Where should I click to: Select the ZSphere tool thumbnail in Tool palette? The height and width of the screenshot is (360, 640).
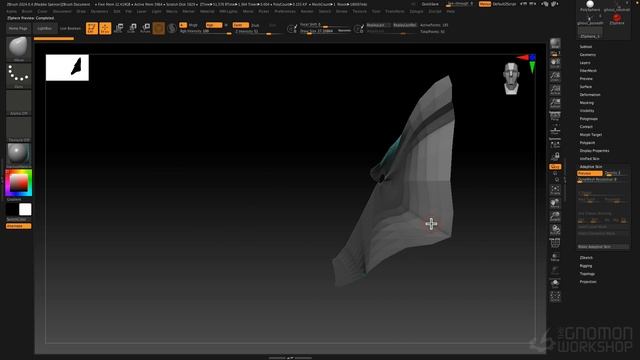616,19
